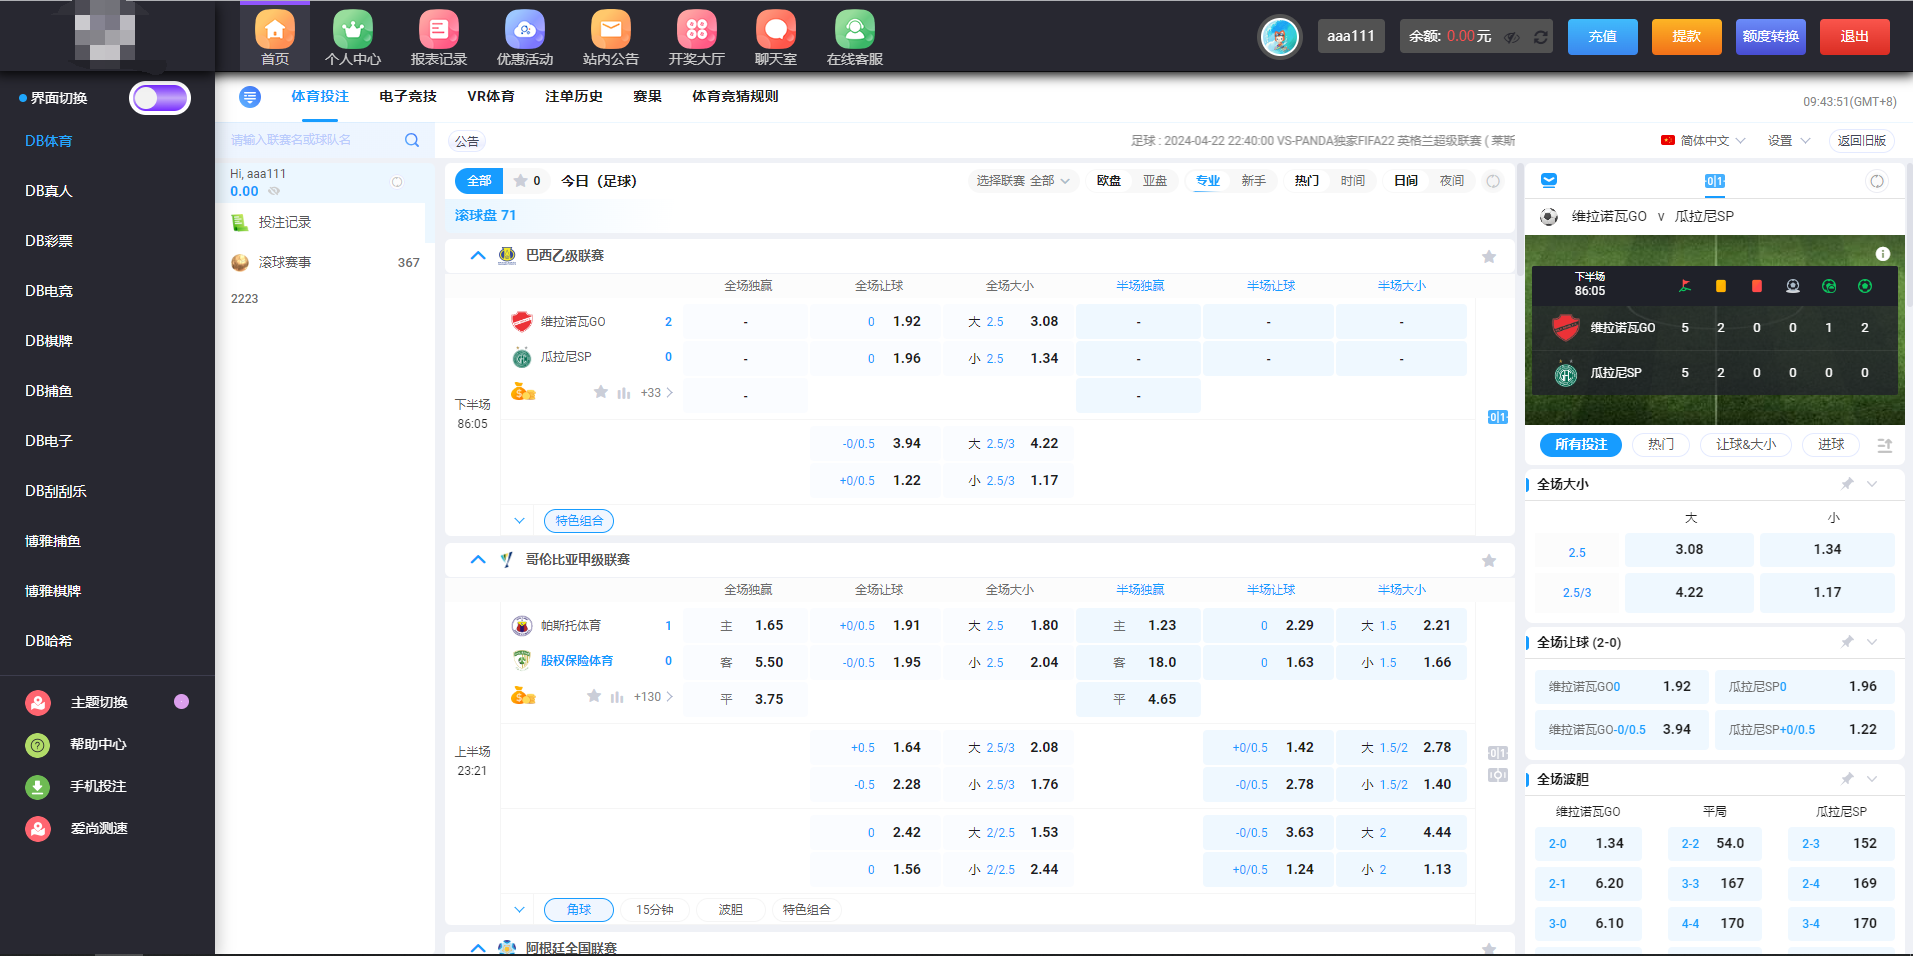Open the 首页 home icon
The image size is (1913, 956).
(275, 31)
